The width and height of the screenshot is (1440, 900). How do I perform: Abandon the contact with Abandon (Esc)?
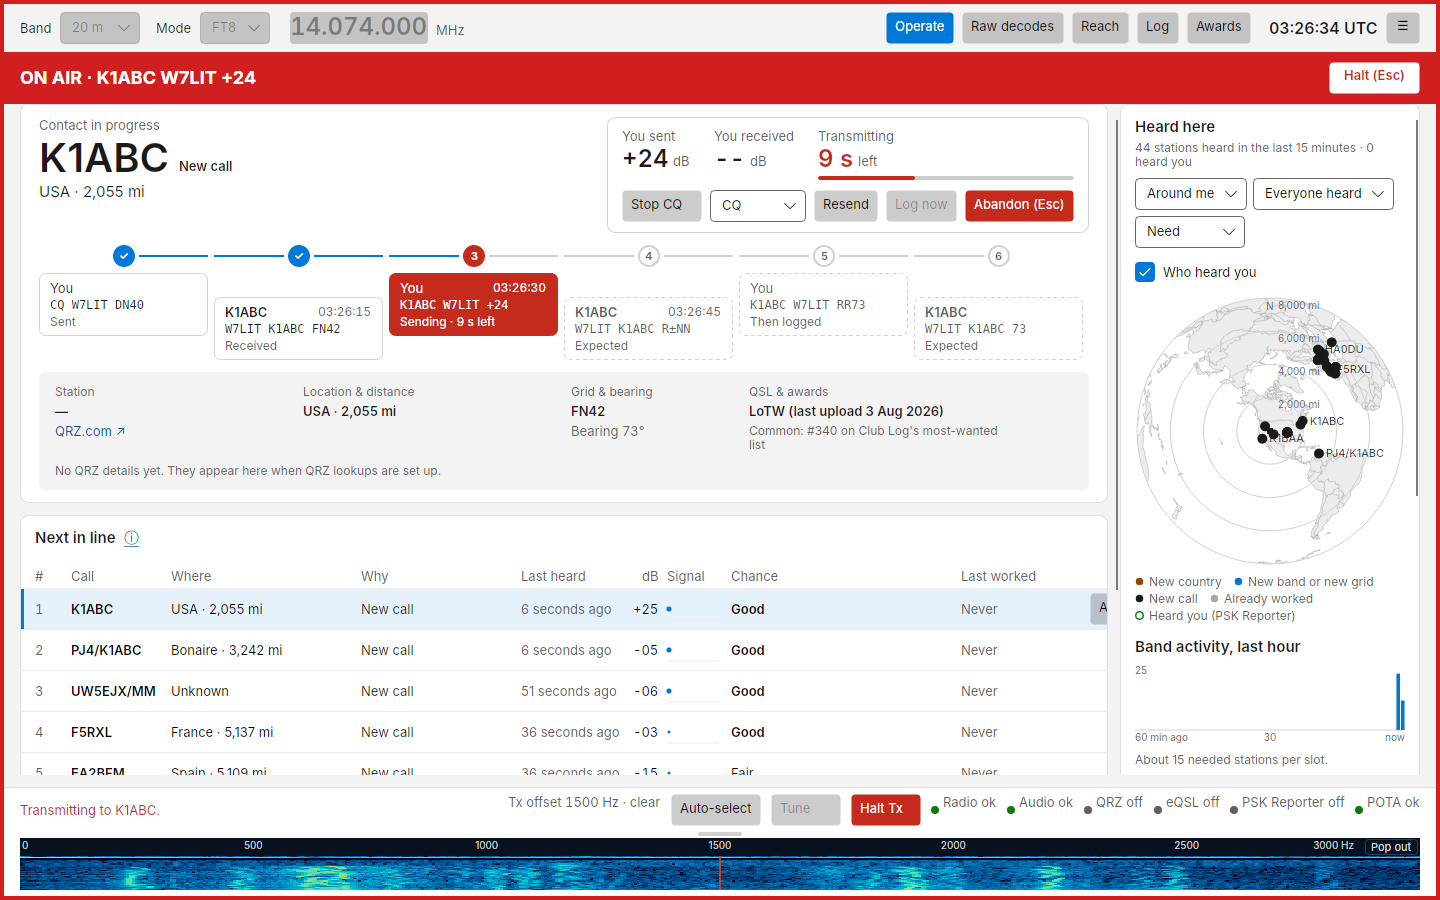coord(1019,205)
